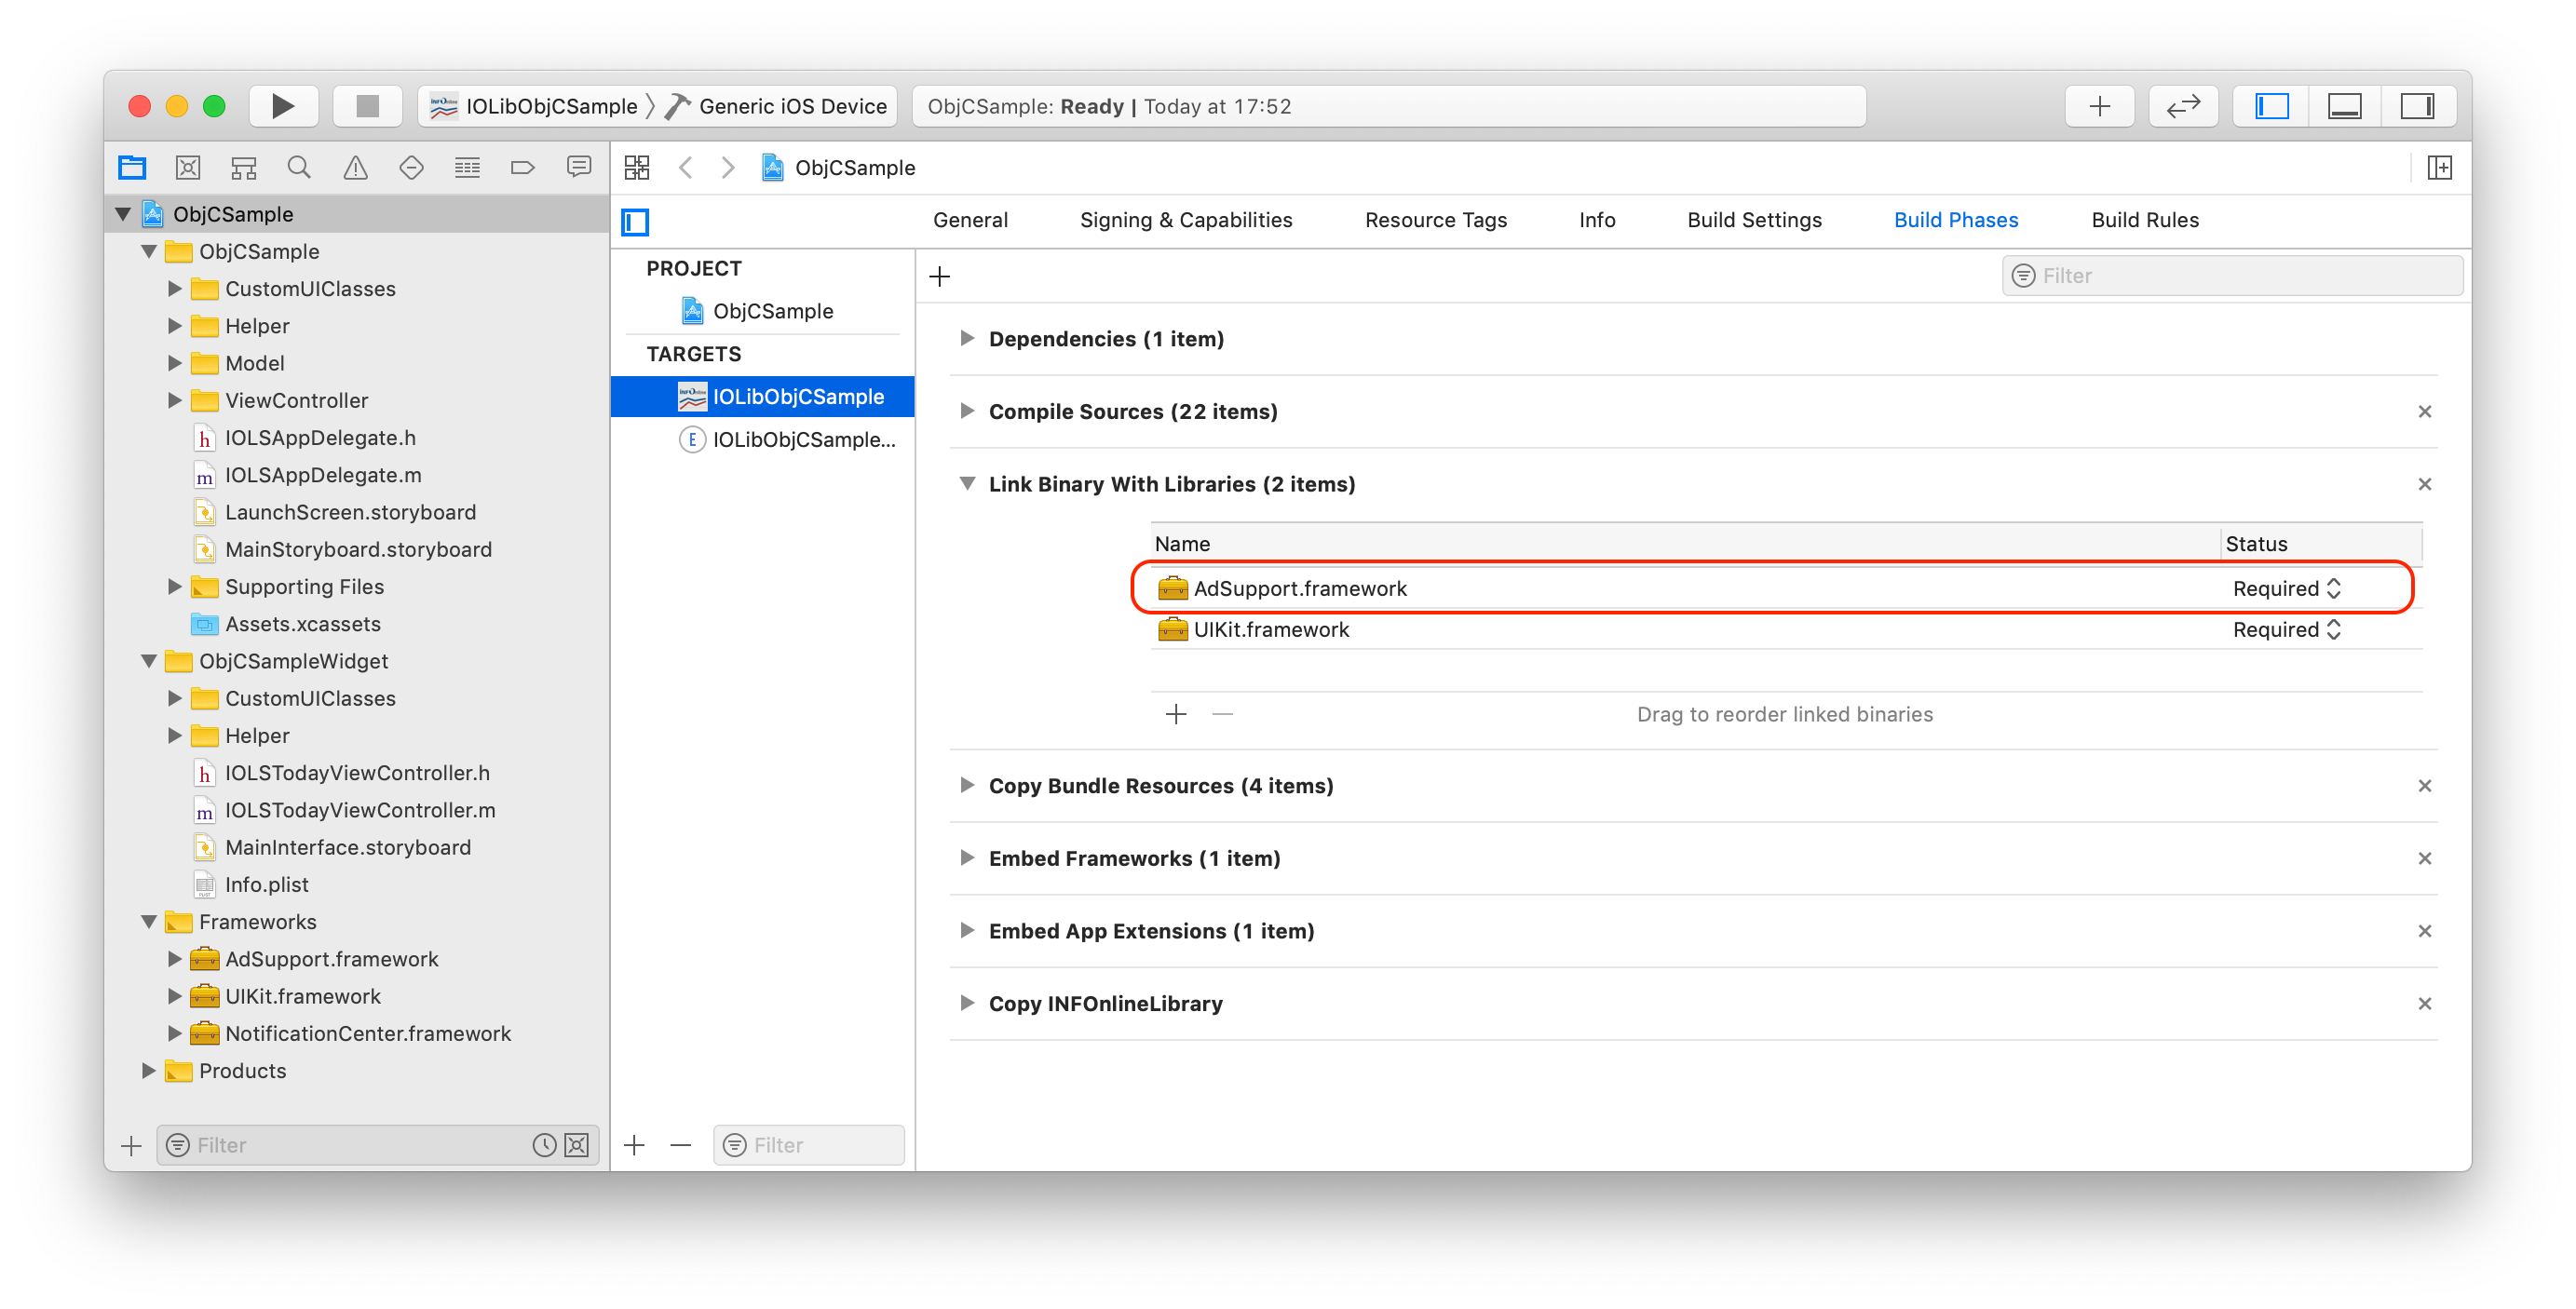
Task: Hide the project and targets list
Action: (x=635, y=221)
